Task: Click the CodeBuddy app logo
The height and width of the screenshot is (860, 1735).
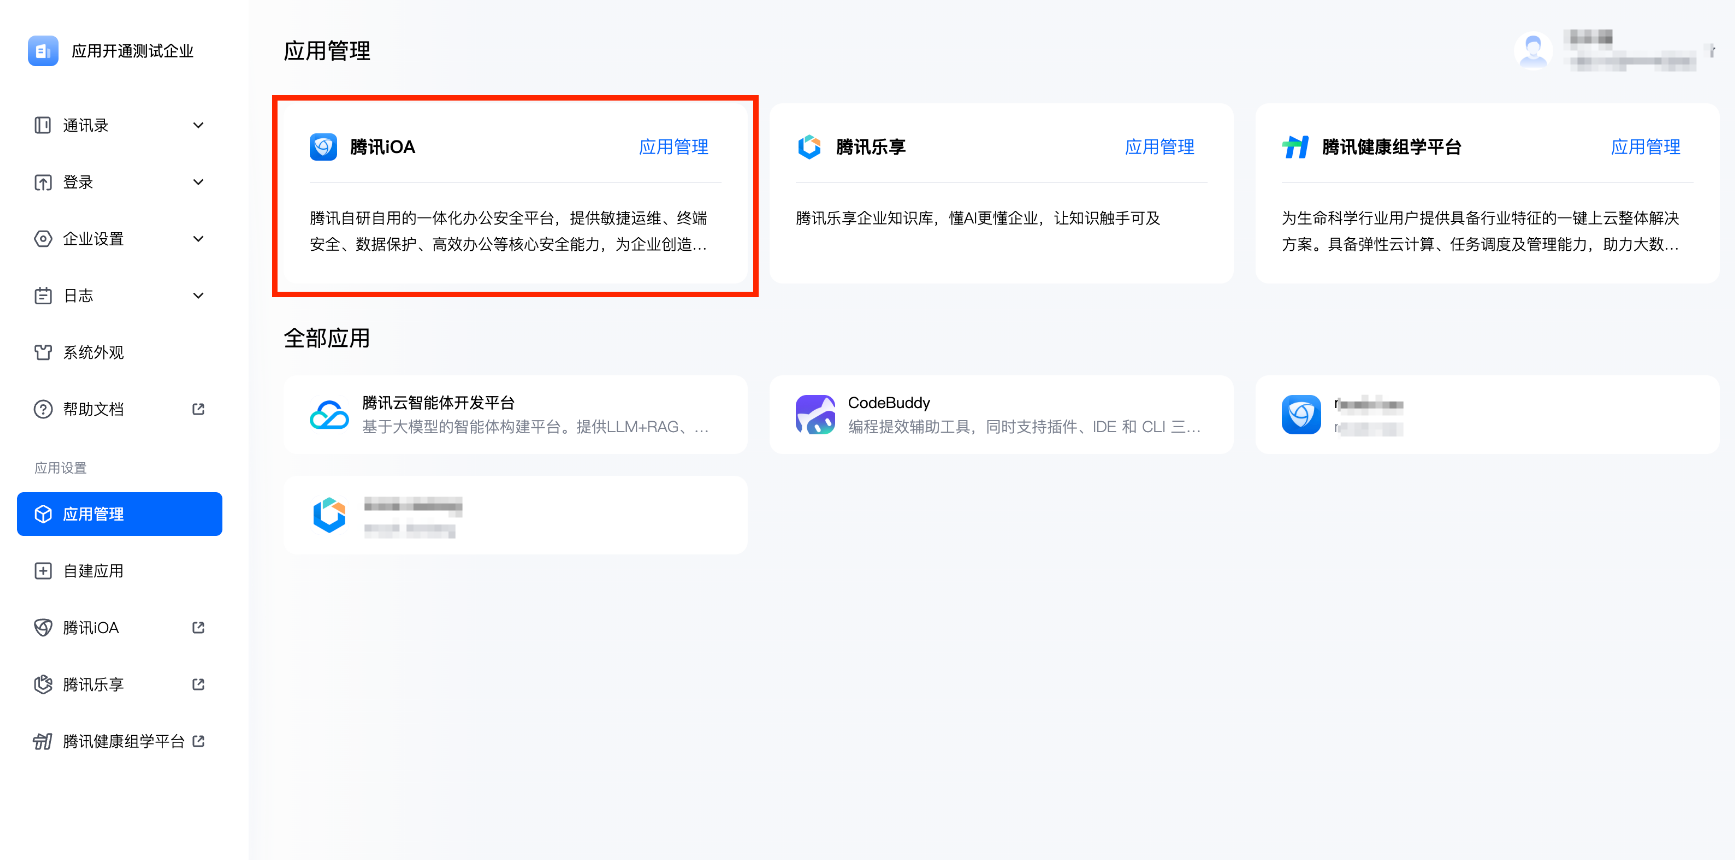Action: (x=815, y=415)
